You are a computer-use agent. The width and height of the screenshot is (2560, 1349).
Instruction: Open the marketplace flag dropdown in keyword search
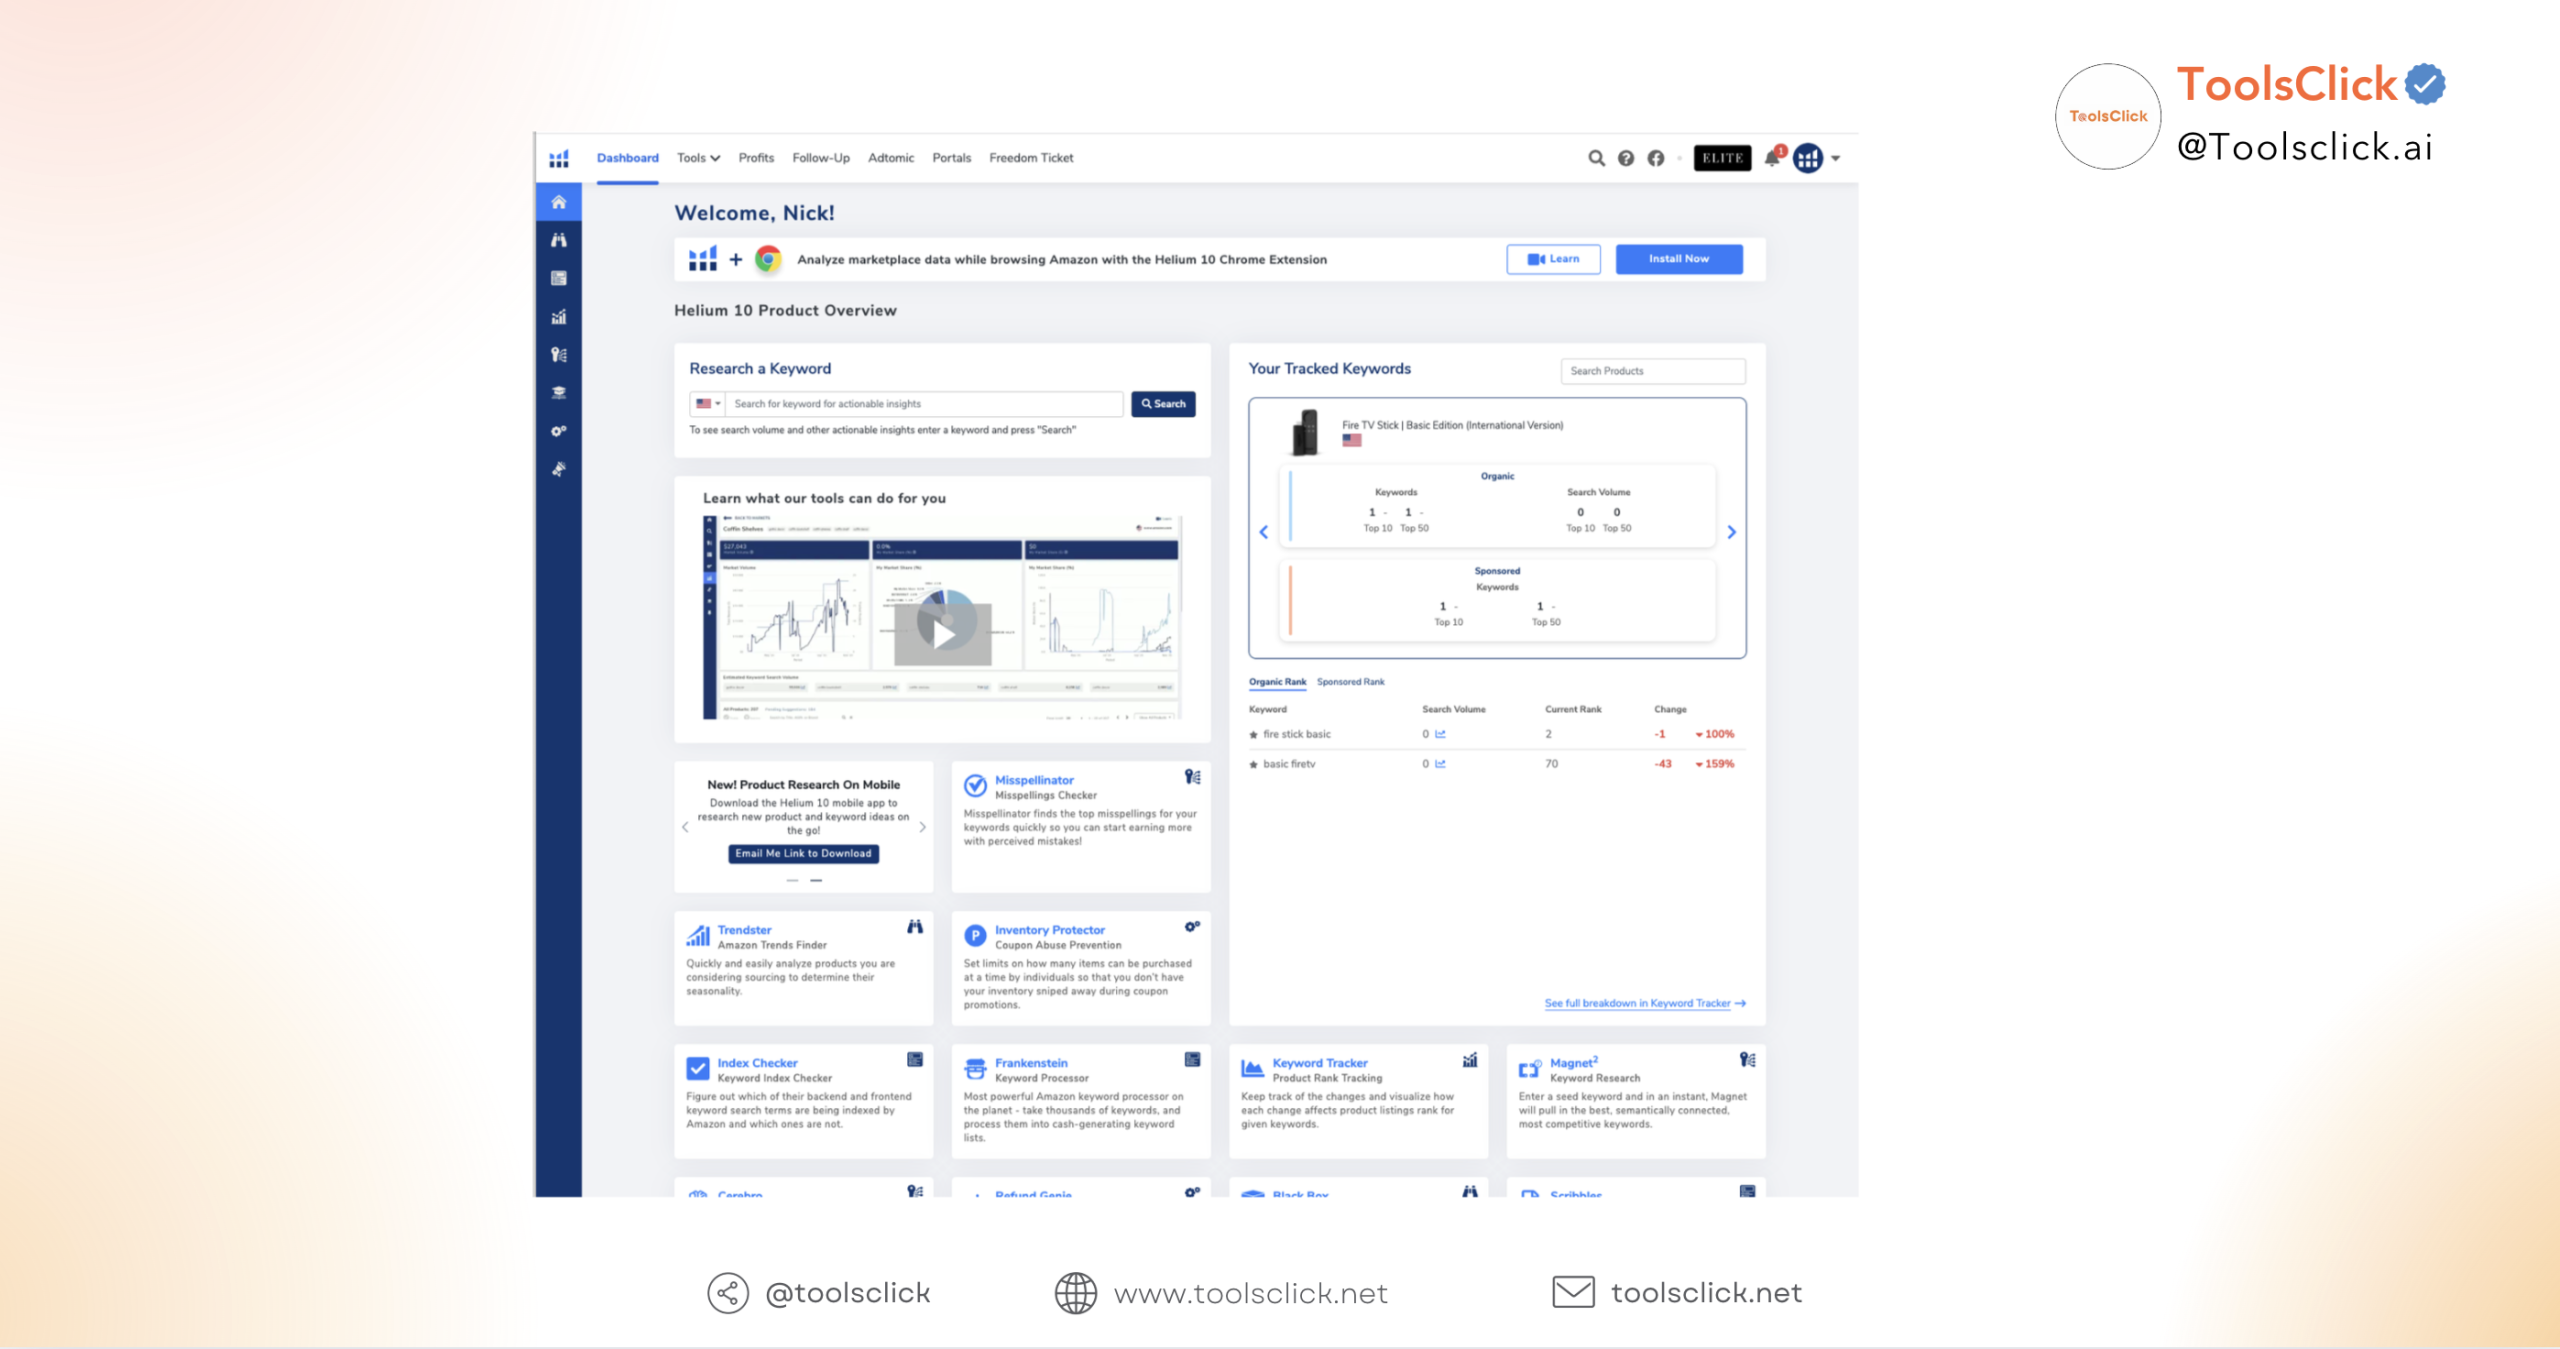coord(708,404)
